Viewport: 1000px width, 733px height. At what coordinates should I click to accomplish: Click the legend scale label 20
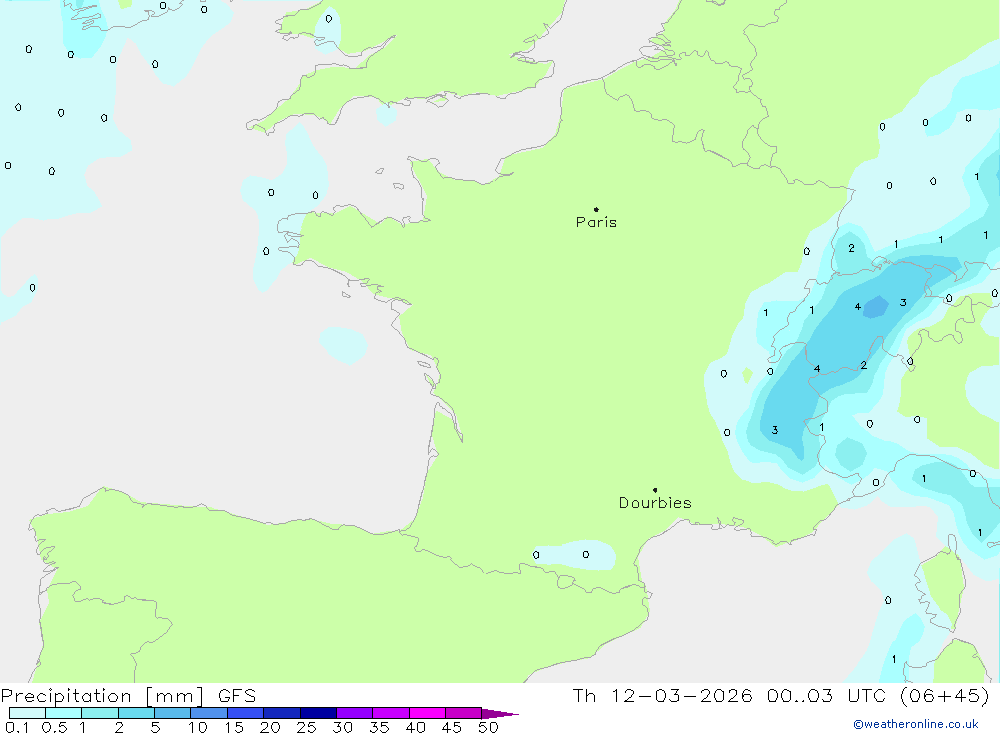tap(270, 727)
